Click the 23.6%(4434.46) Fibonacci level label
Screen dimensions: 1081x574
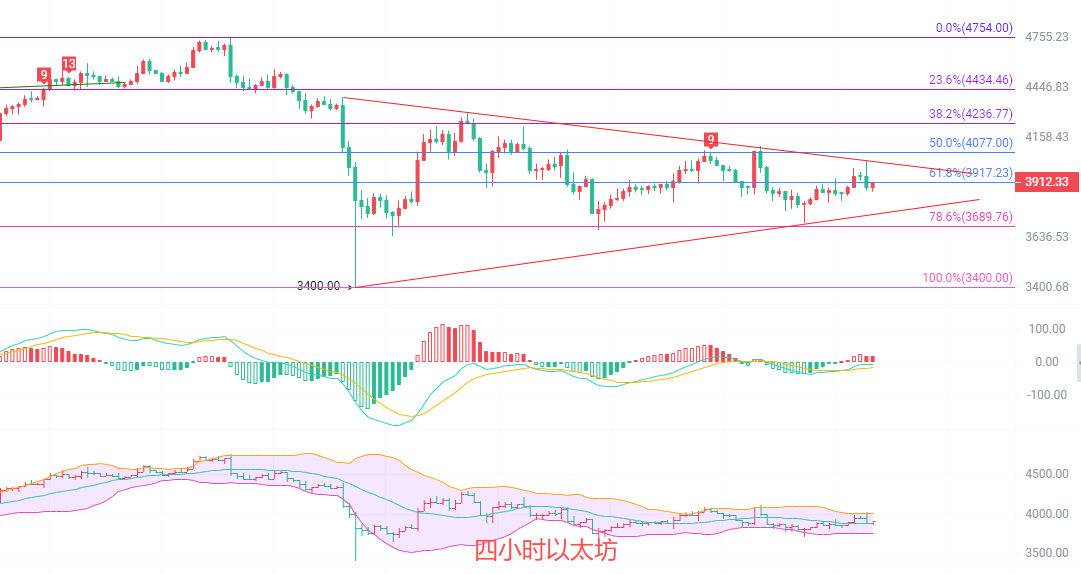[969, 80]
